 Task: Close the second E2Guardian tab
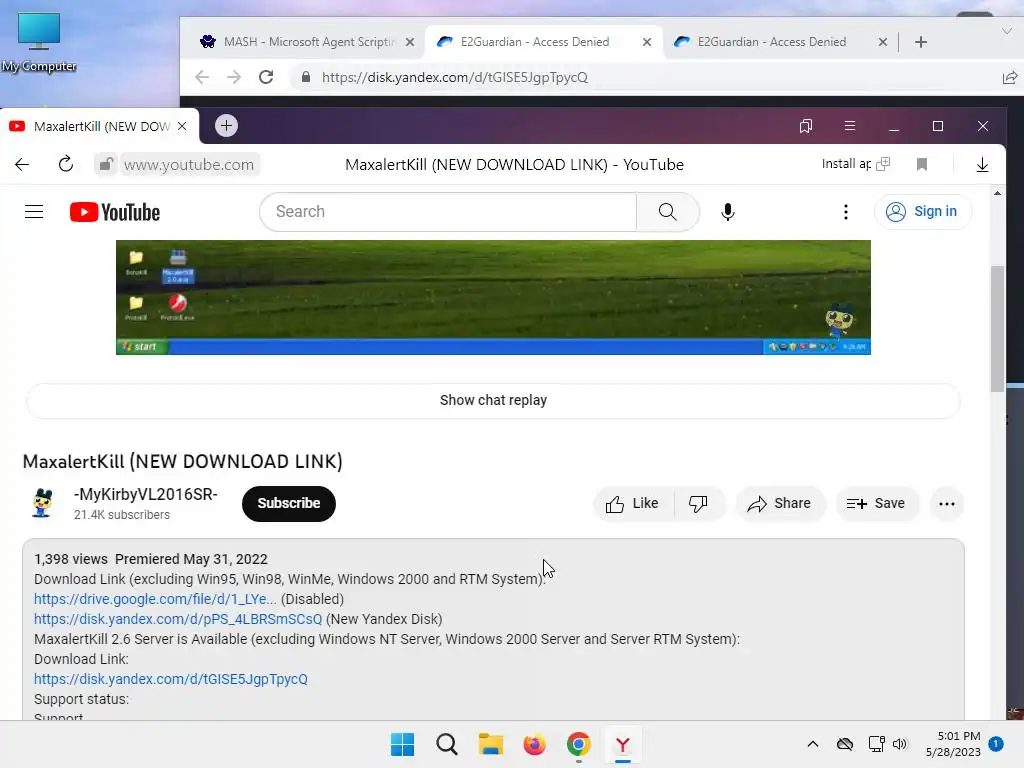(882, 42)
